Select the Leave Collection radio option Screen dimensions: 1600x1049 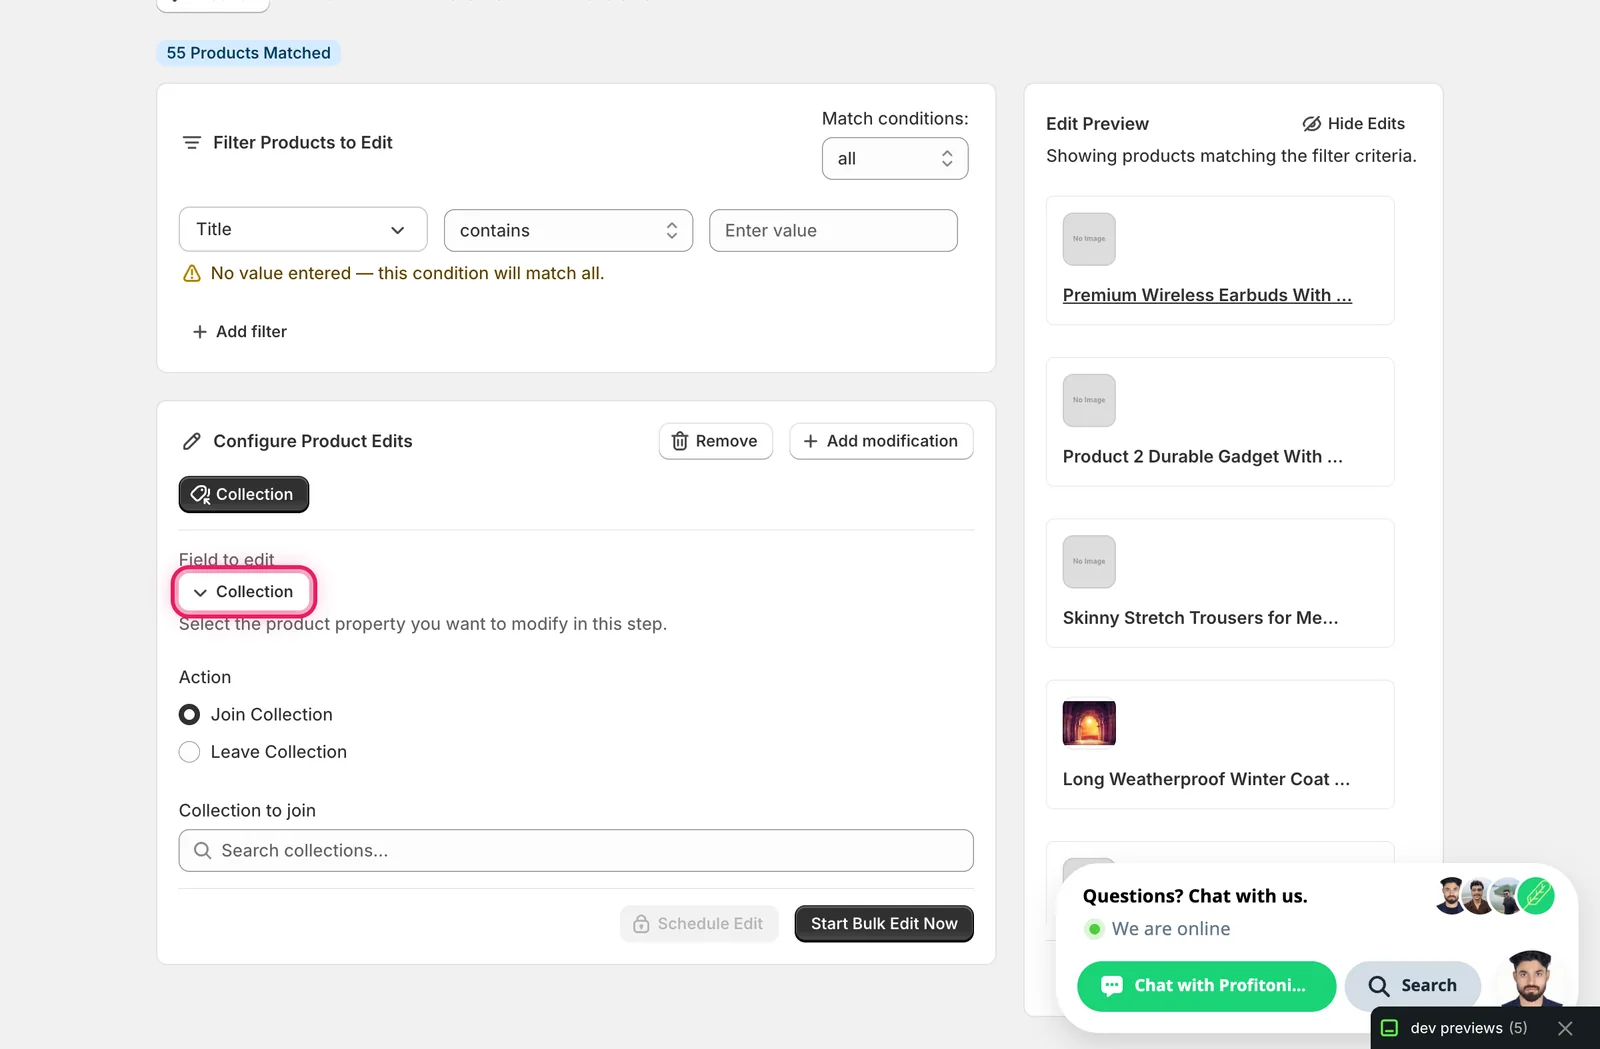[189, 752]
